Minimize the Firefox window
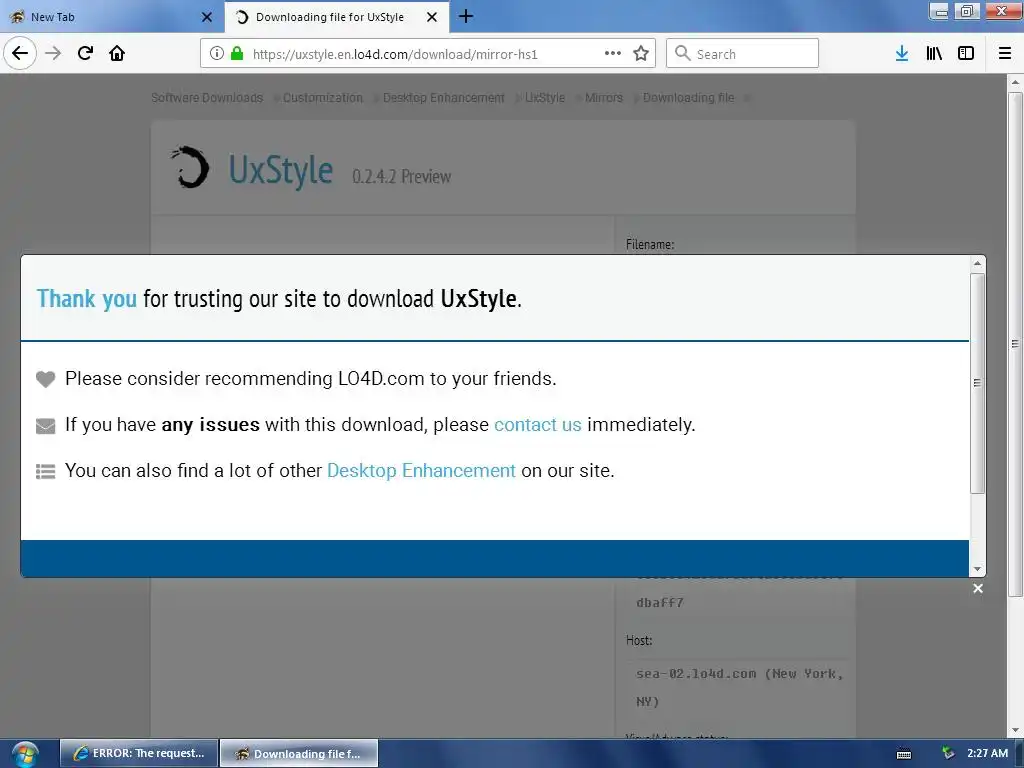Screen dimensions: 1024x768 (x=939, y=11)
